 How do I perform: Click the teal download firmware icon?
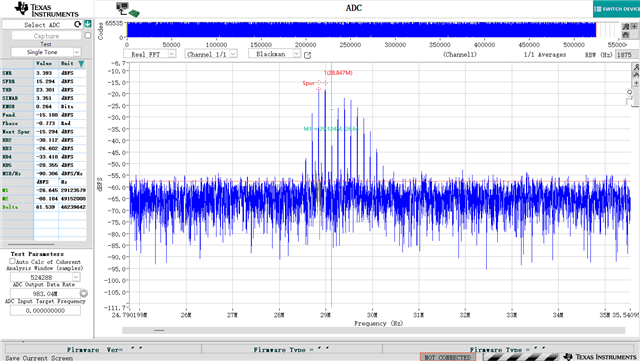pos(88,24)
